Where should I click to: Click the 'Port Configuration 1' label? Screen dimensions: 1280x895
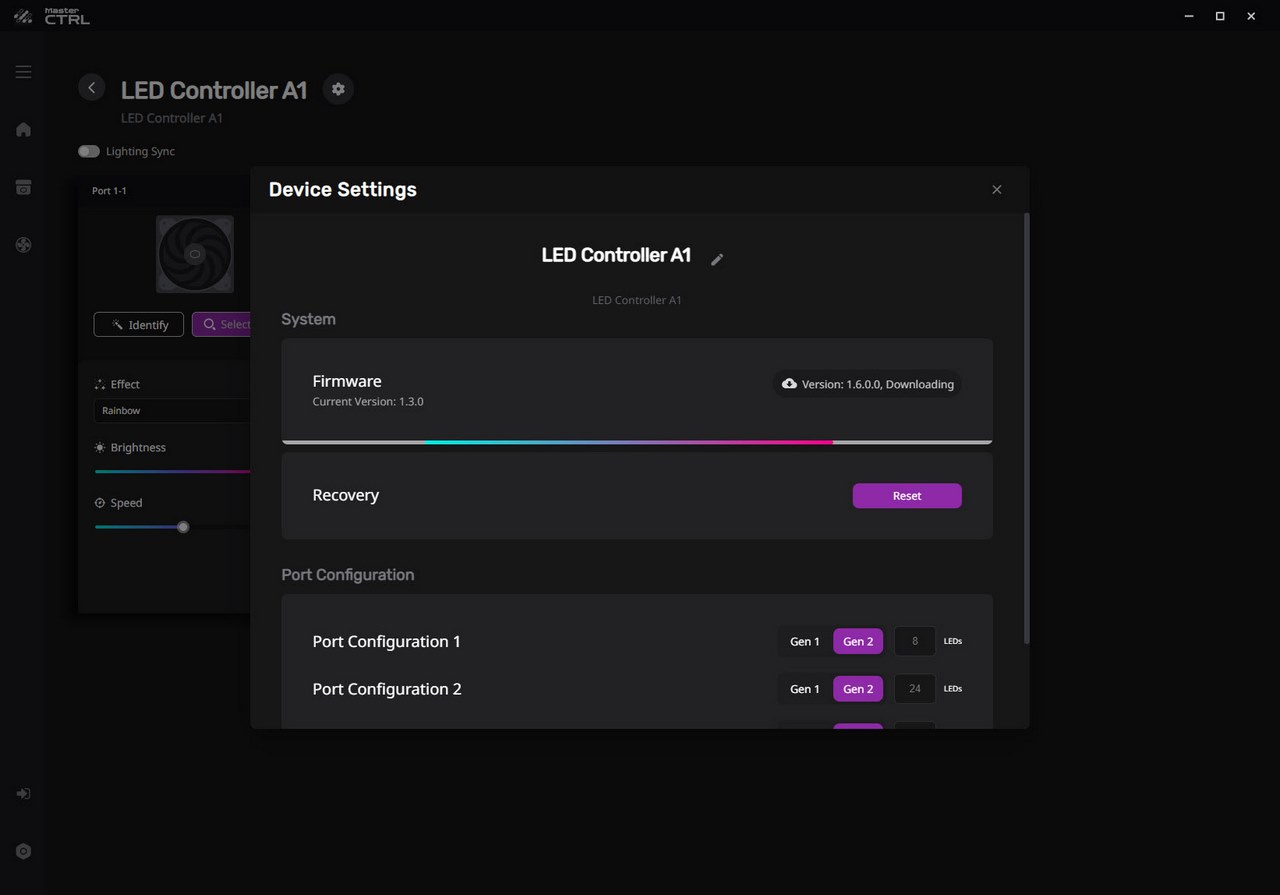point(386,642)
